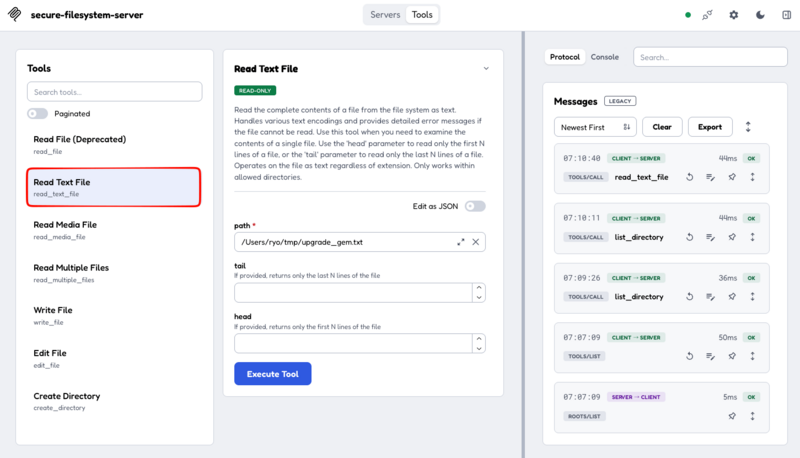The height and width of the screenshot is (458, 800).
Task: Edit and resend the tools/list message
Action: (x=710, y=356)
